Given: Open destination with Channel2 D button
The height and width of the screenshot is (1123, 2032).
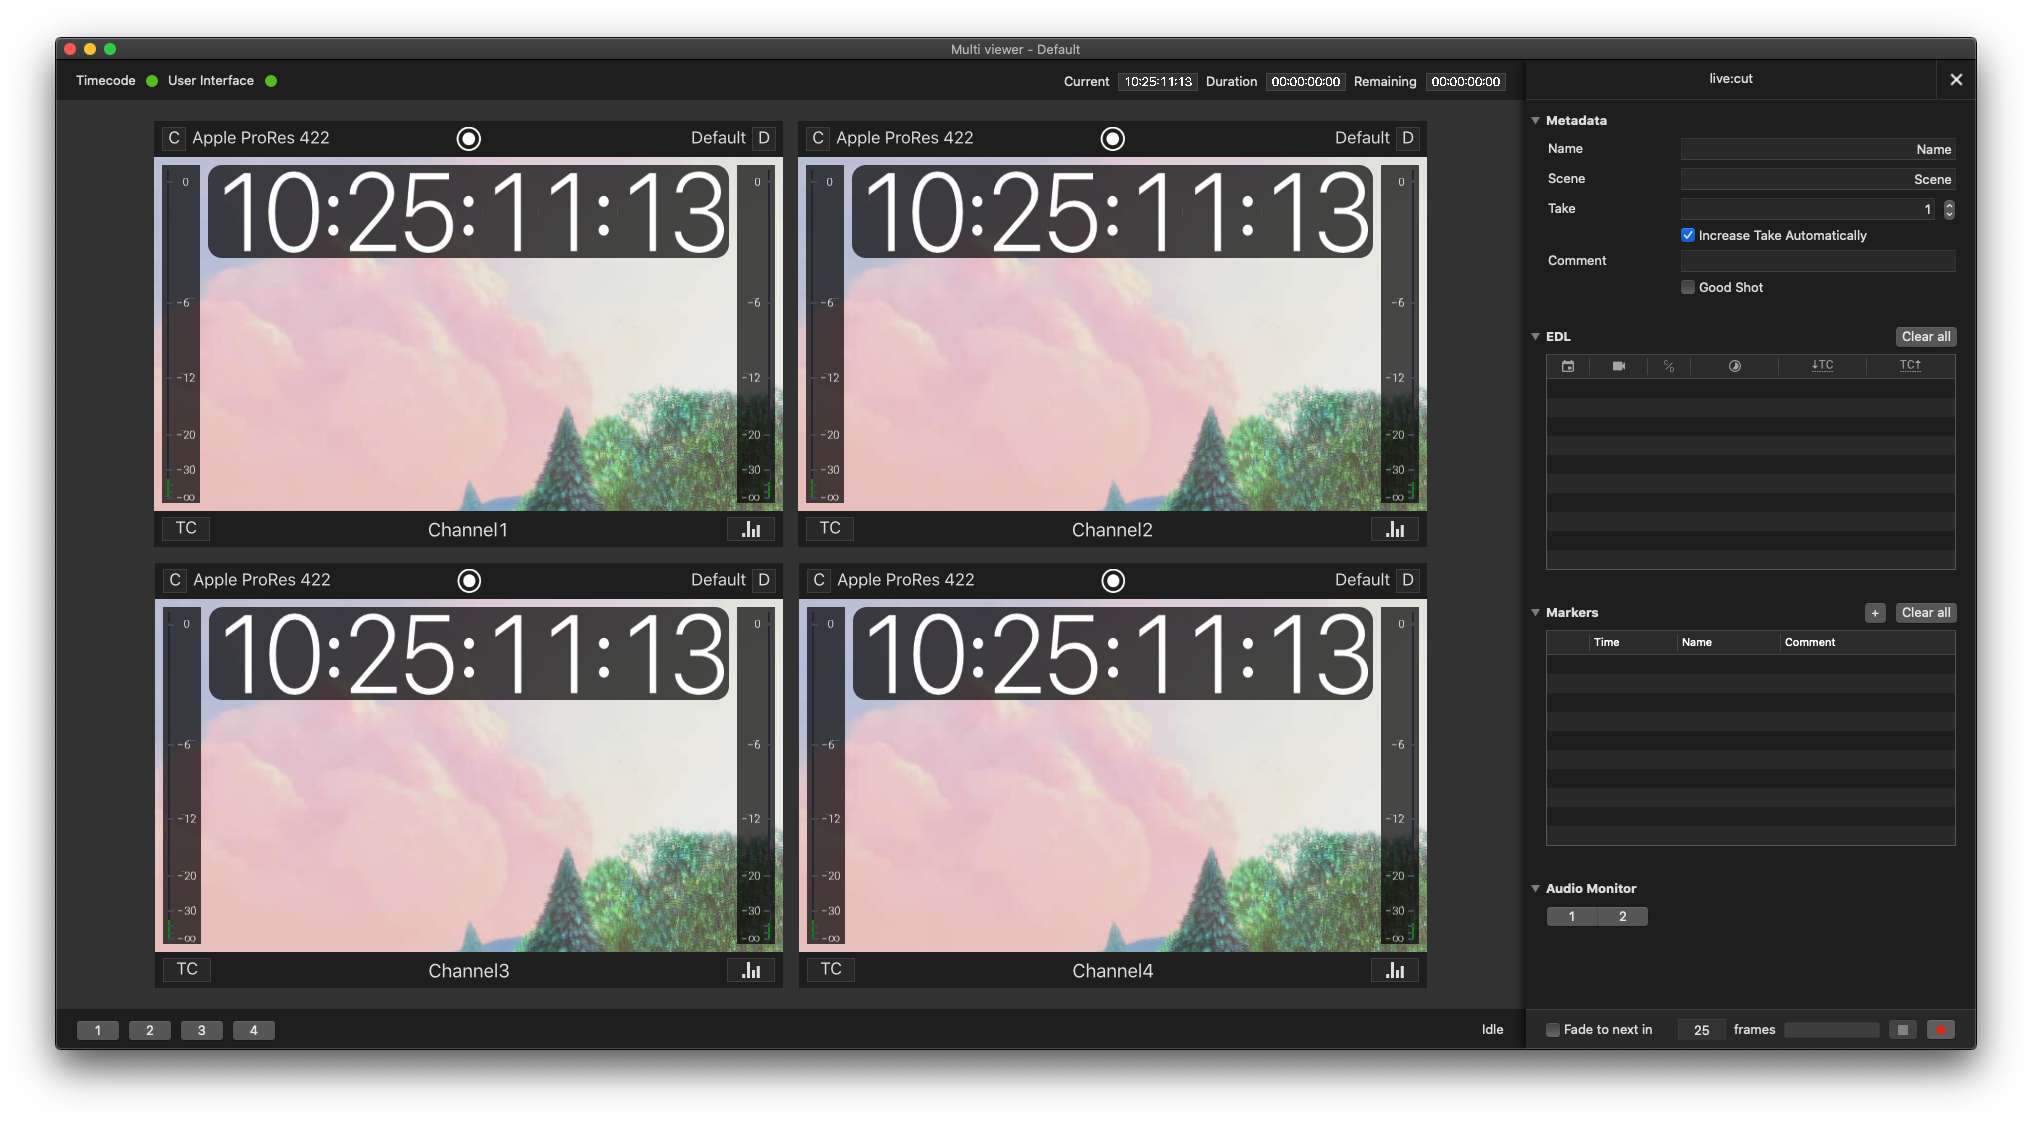Looking at the screenshot, I should coord(1408,138).
